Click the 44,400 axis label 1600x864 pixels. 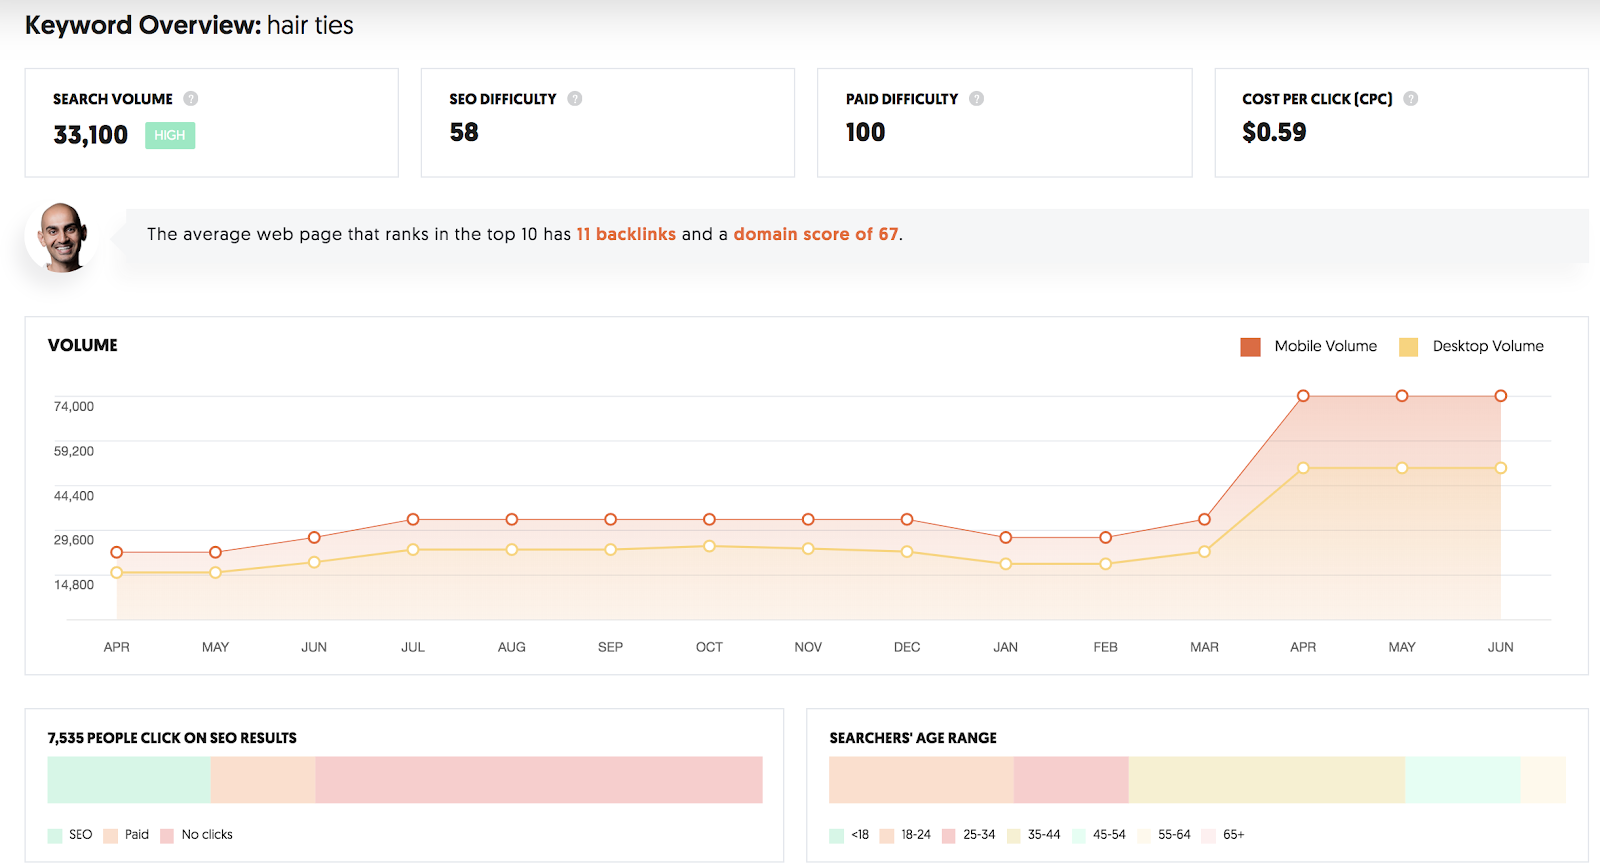[x=74, y=496]
